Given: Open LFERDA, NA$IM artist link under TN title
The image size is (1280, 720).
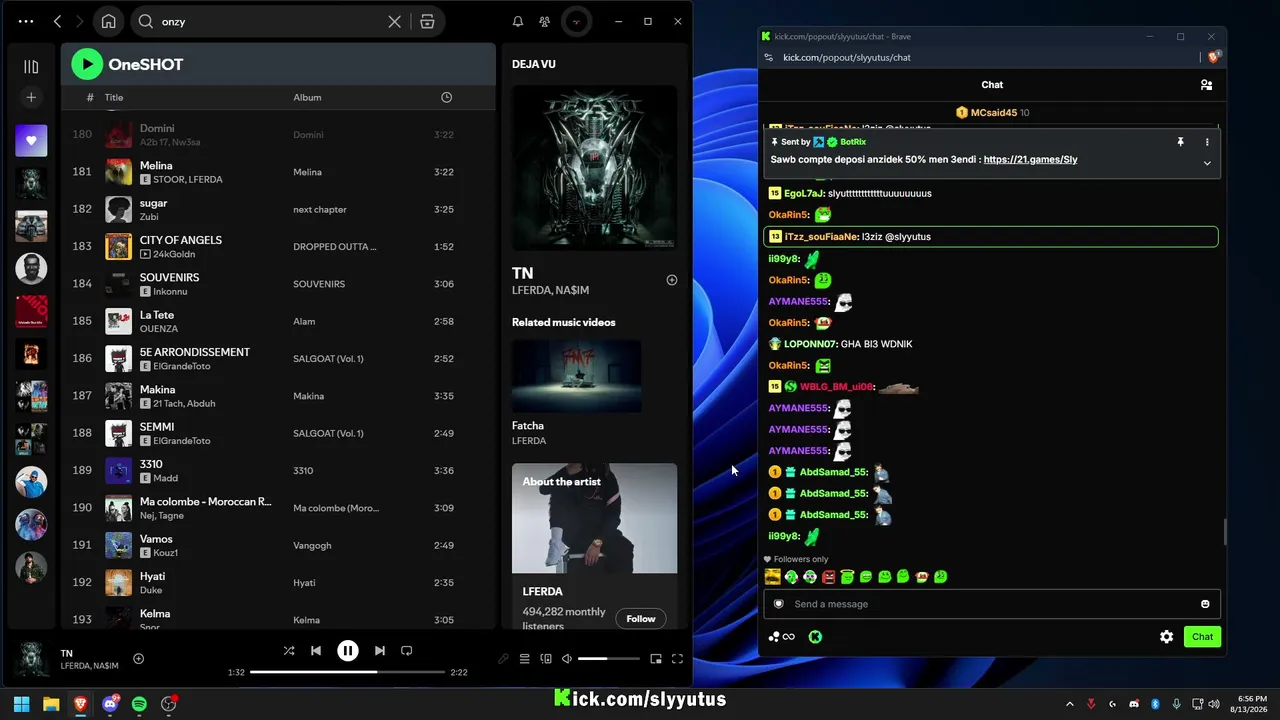Looking at the screenshot, I should (550, 290).
